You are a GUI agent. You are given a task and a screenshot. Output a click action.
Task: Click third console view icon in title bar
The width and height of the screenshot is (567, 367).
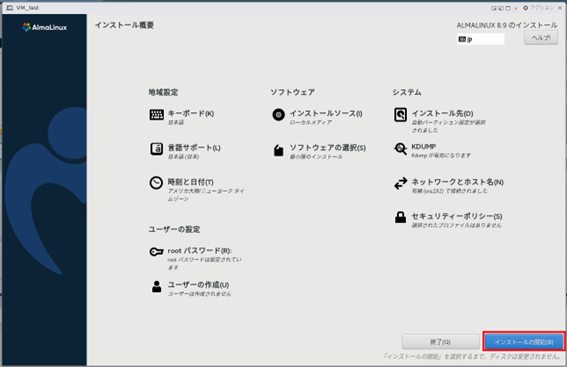click(x=508, y=8)
